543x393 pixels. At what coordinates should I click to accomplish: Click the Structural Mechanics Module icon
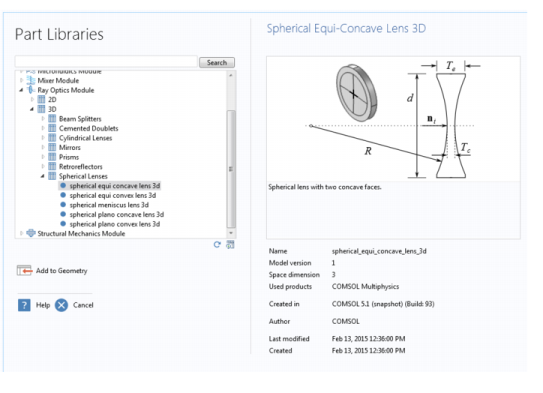pos(31,233)
